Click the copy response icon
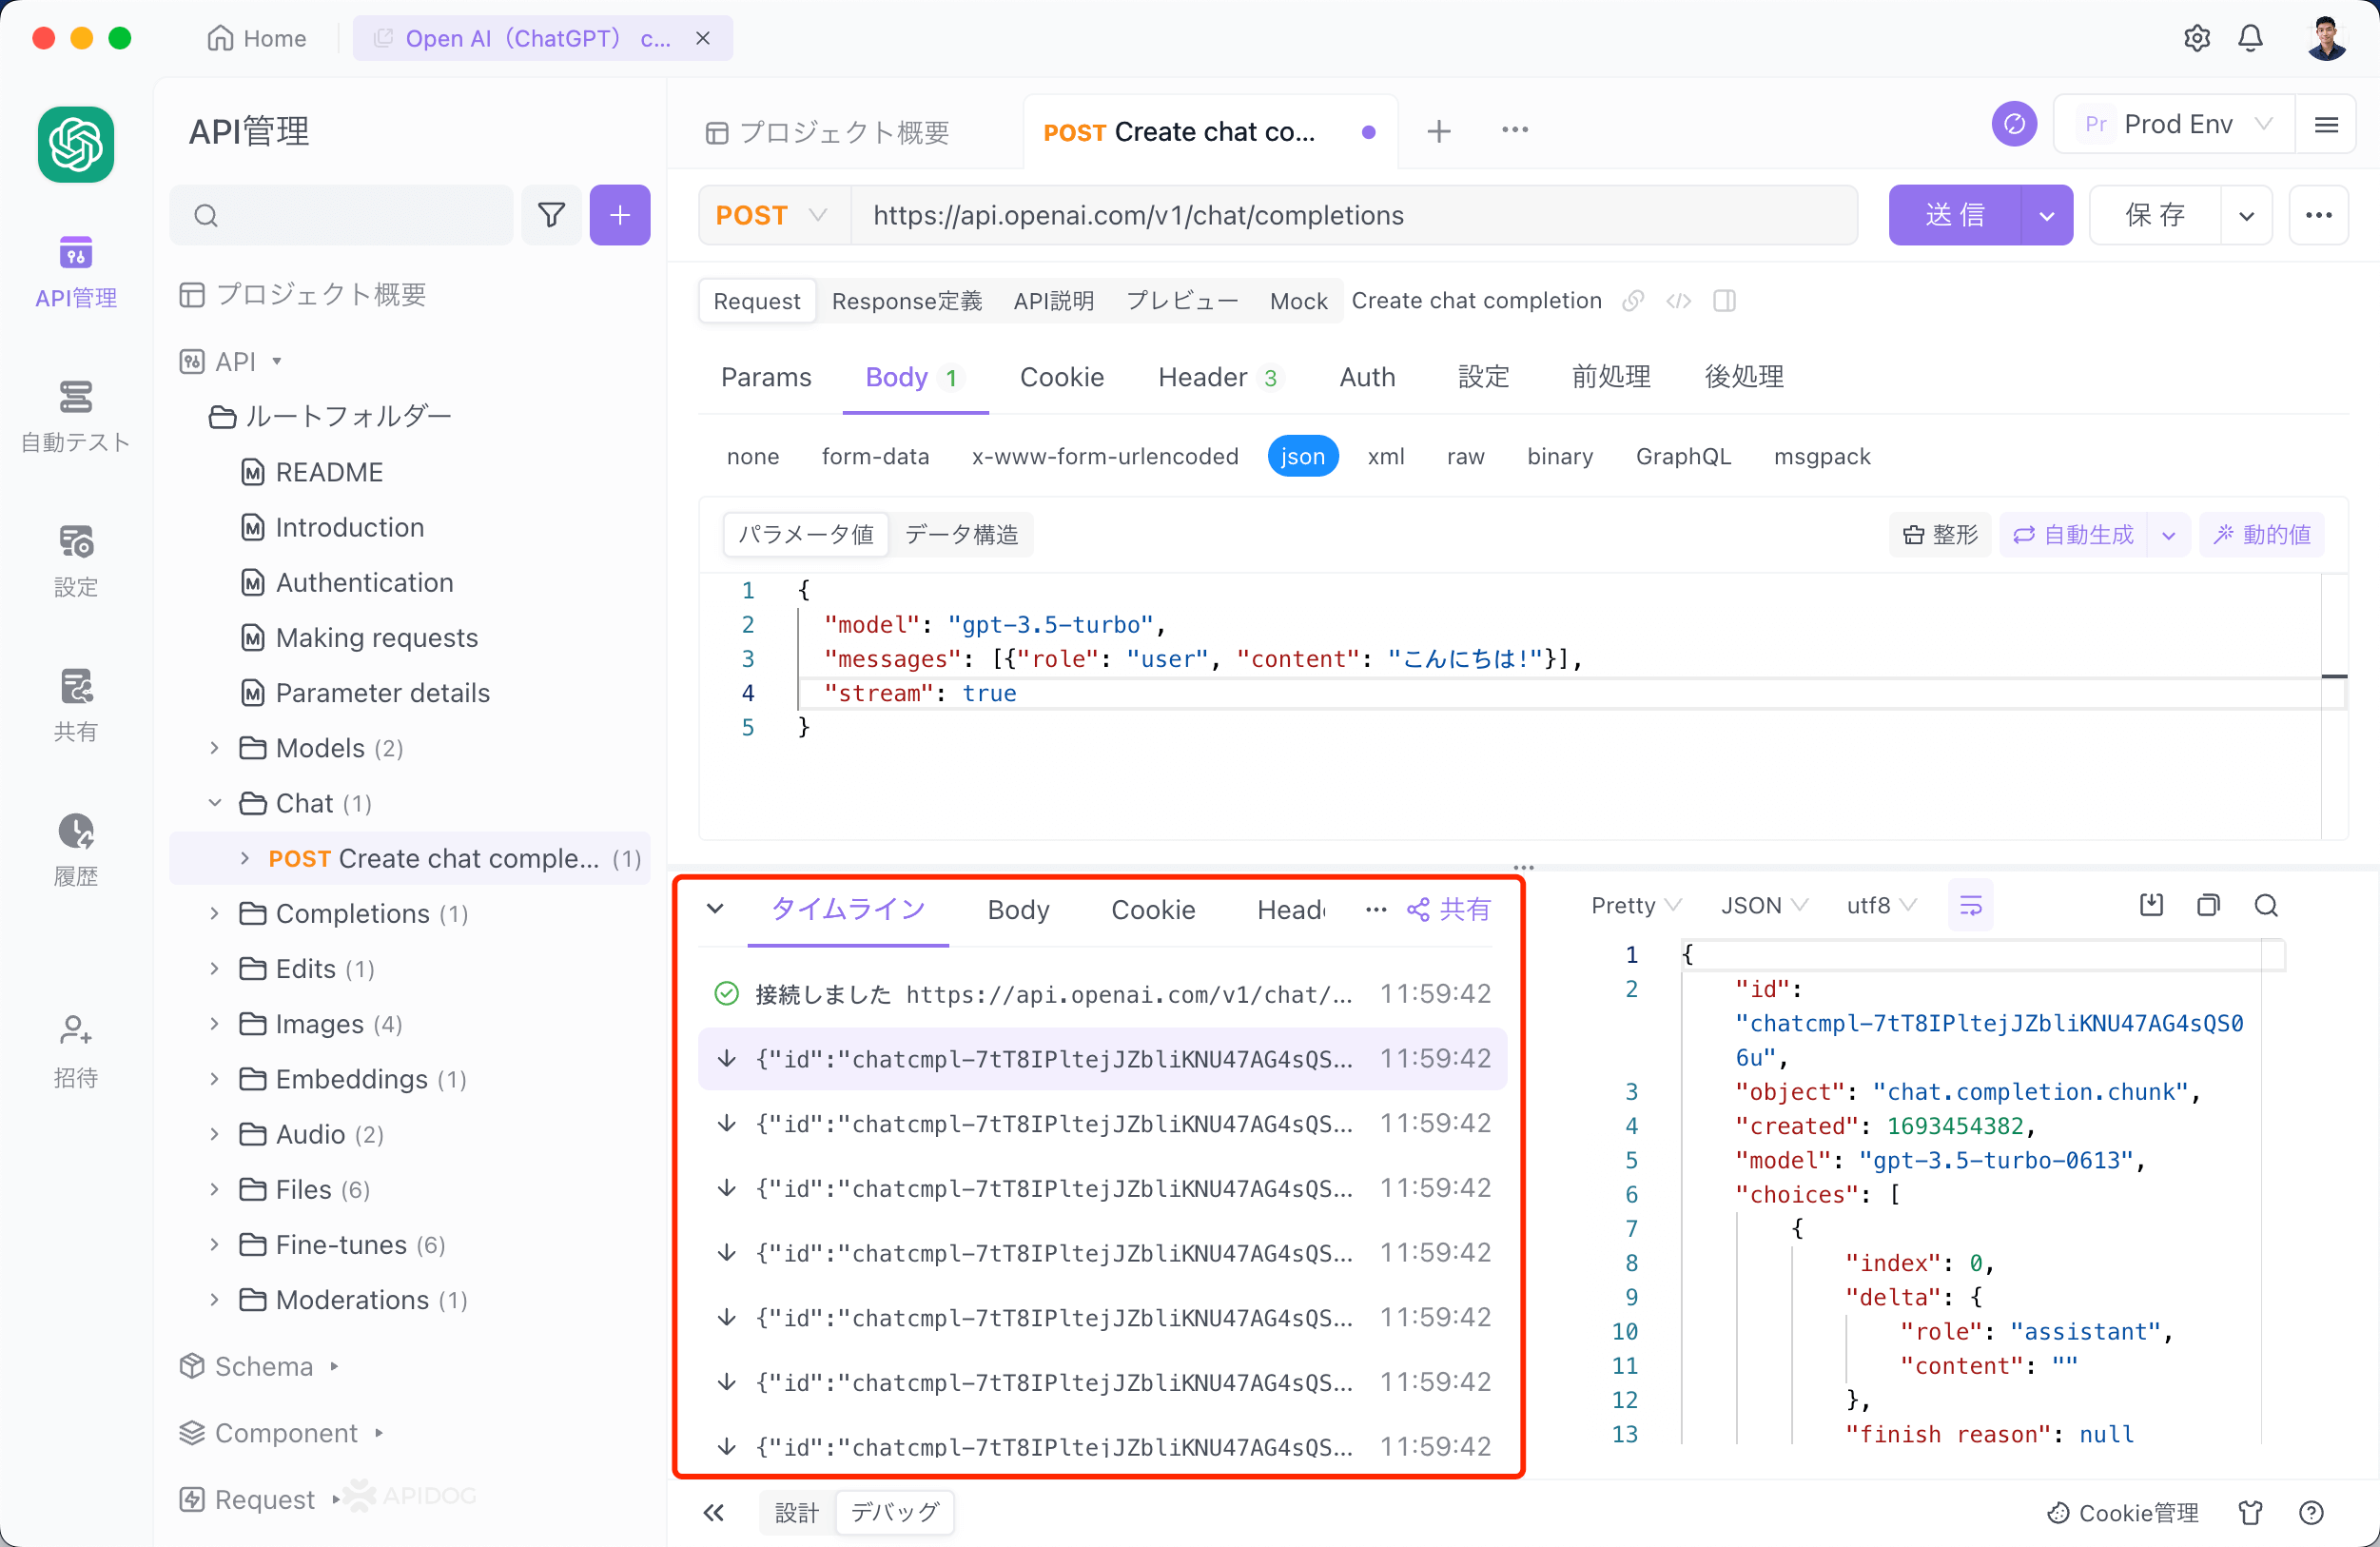This screenshot has width=2380, height=1547. pyautogui.click(x=2208, y=905)
